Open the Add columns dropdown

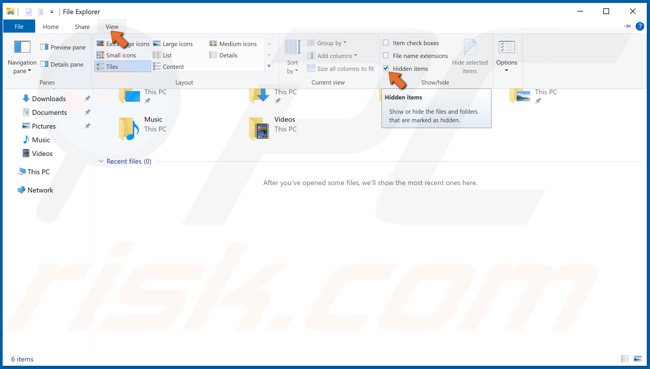[332, 56]
